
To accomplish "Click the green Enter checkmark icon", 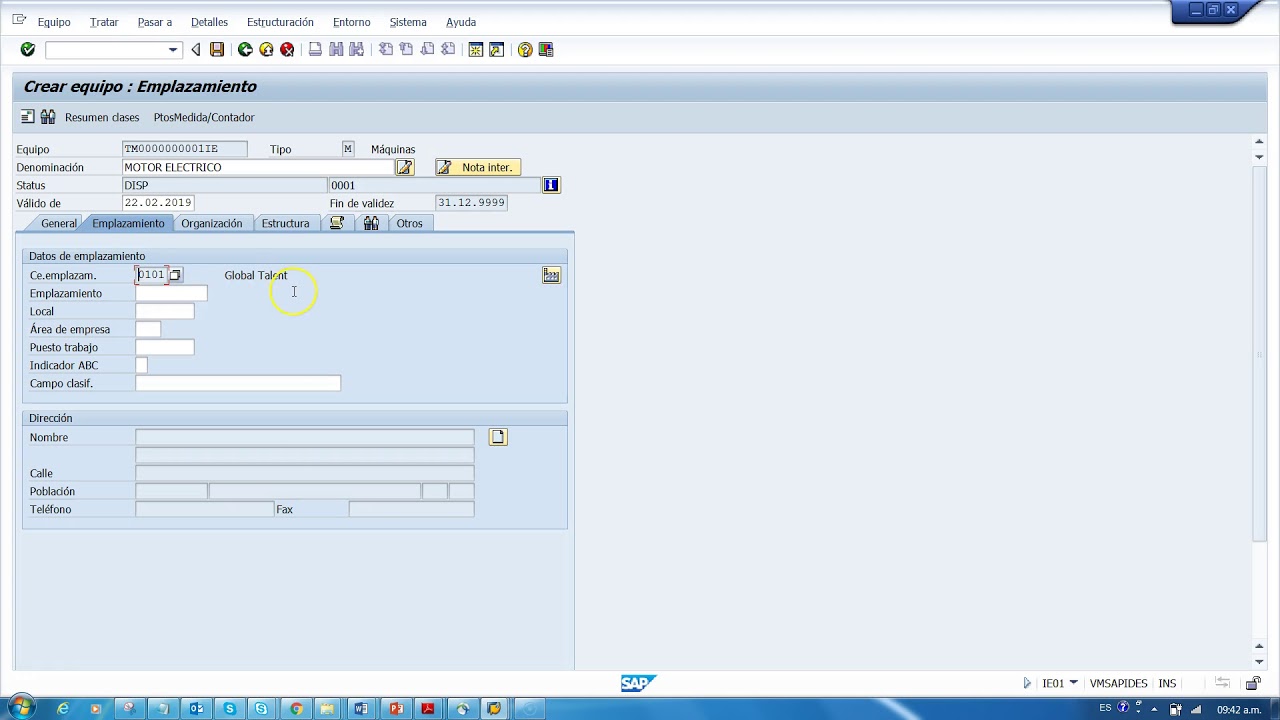I will [x=28, y=50].
